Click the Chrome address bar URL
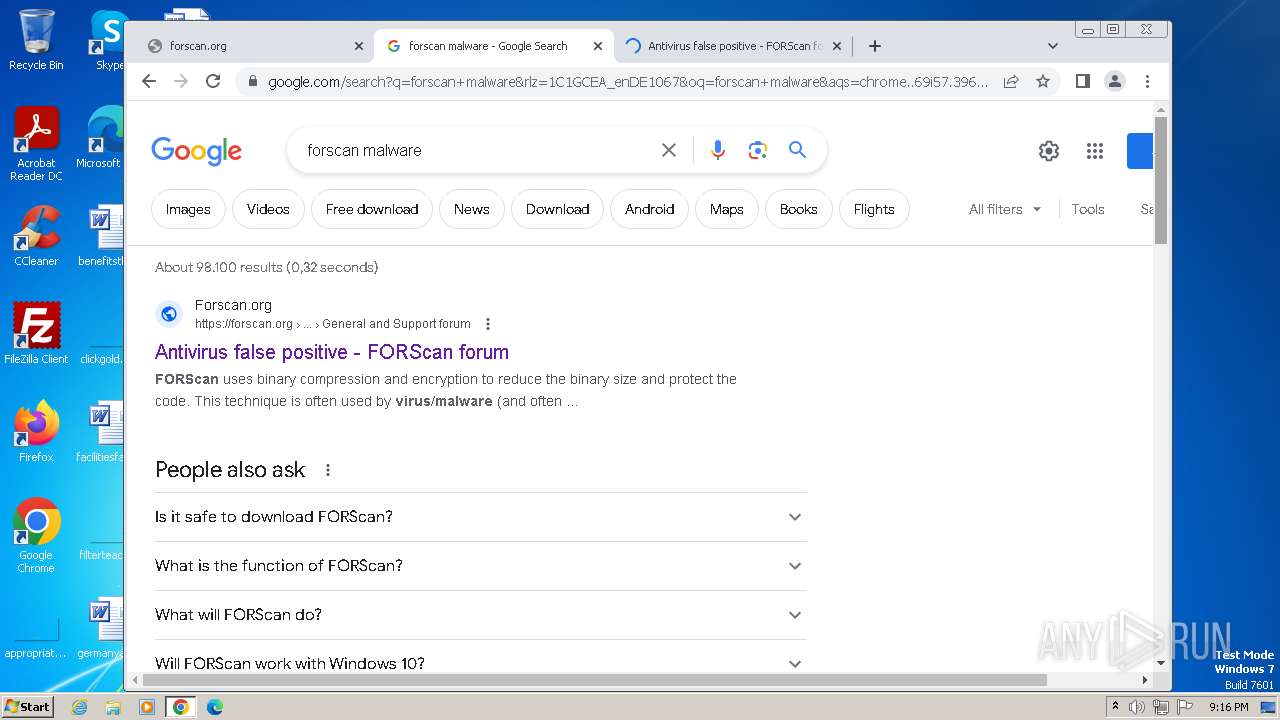 (628, 82)
